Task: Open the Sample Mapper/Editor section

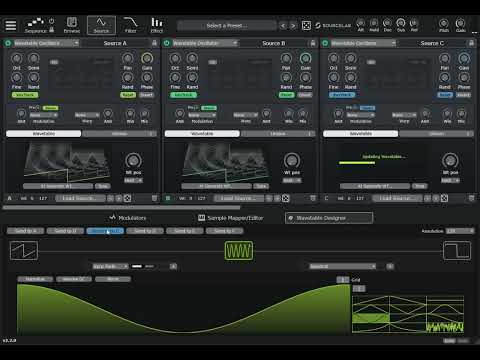Action: click(x=231, y=218)
